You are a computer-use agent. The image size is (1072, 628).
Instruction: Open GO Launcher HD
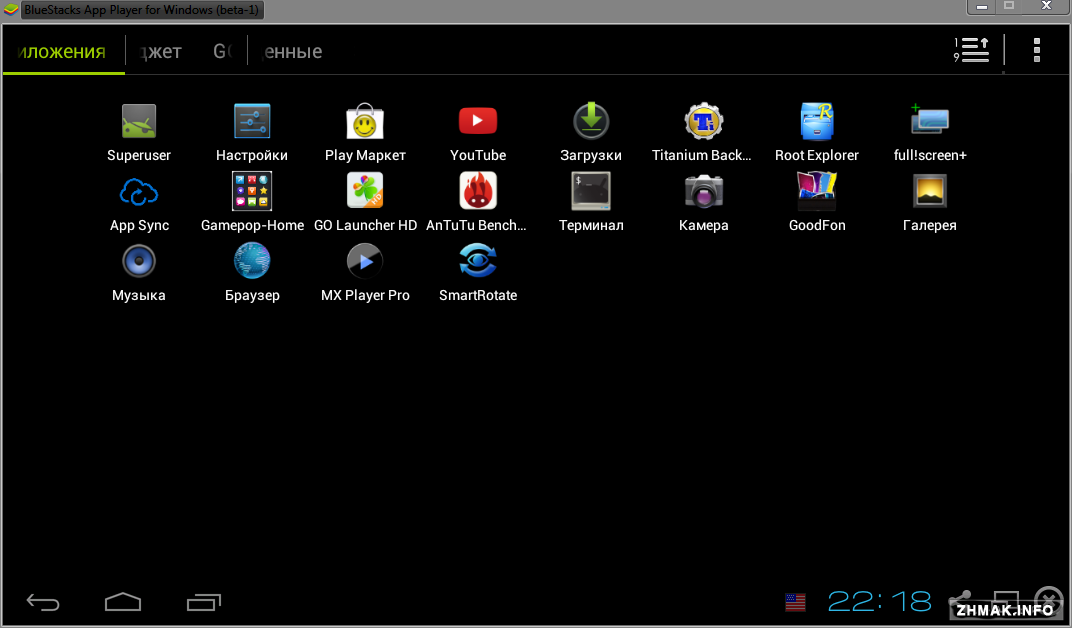(365, 191)
